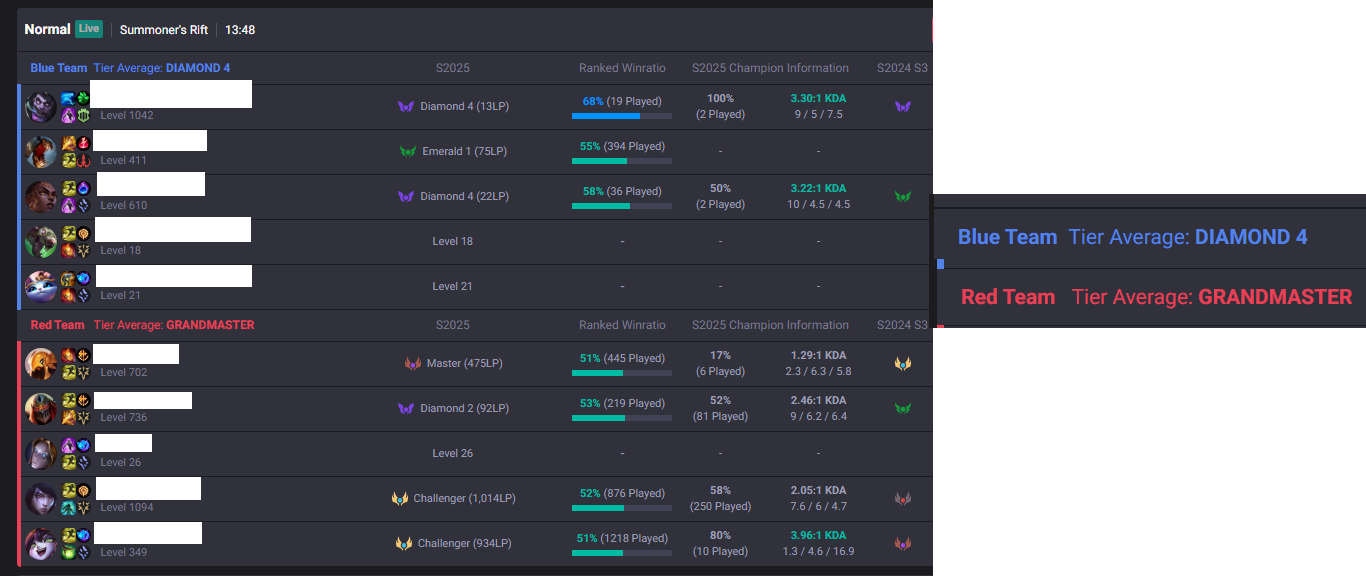Click the S2025 Champion Information header in Red Team section
1366x576 pixels.
(770, 325)
